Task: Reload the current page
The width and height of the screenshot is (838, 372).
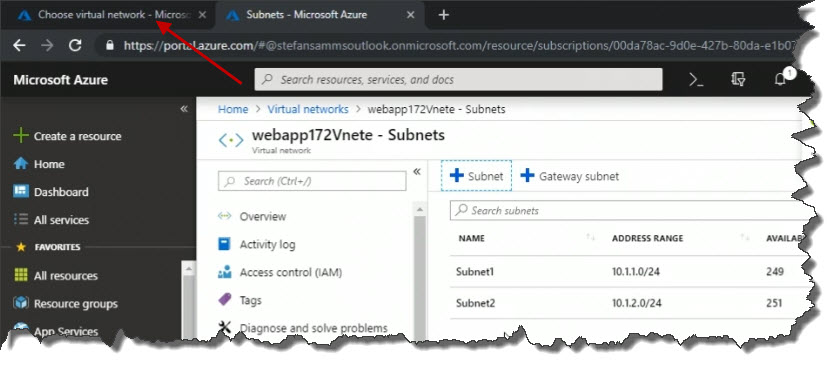Action: pyautogui.click(x=75, y=45)
